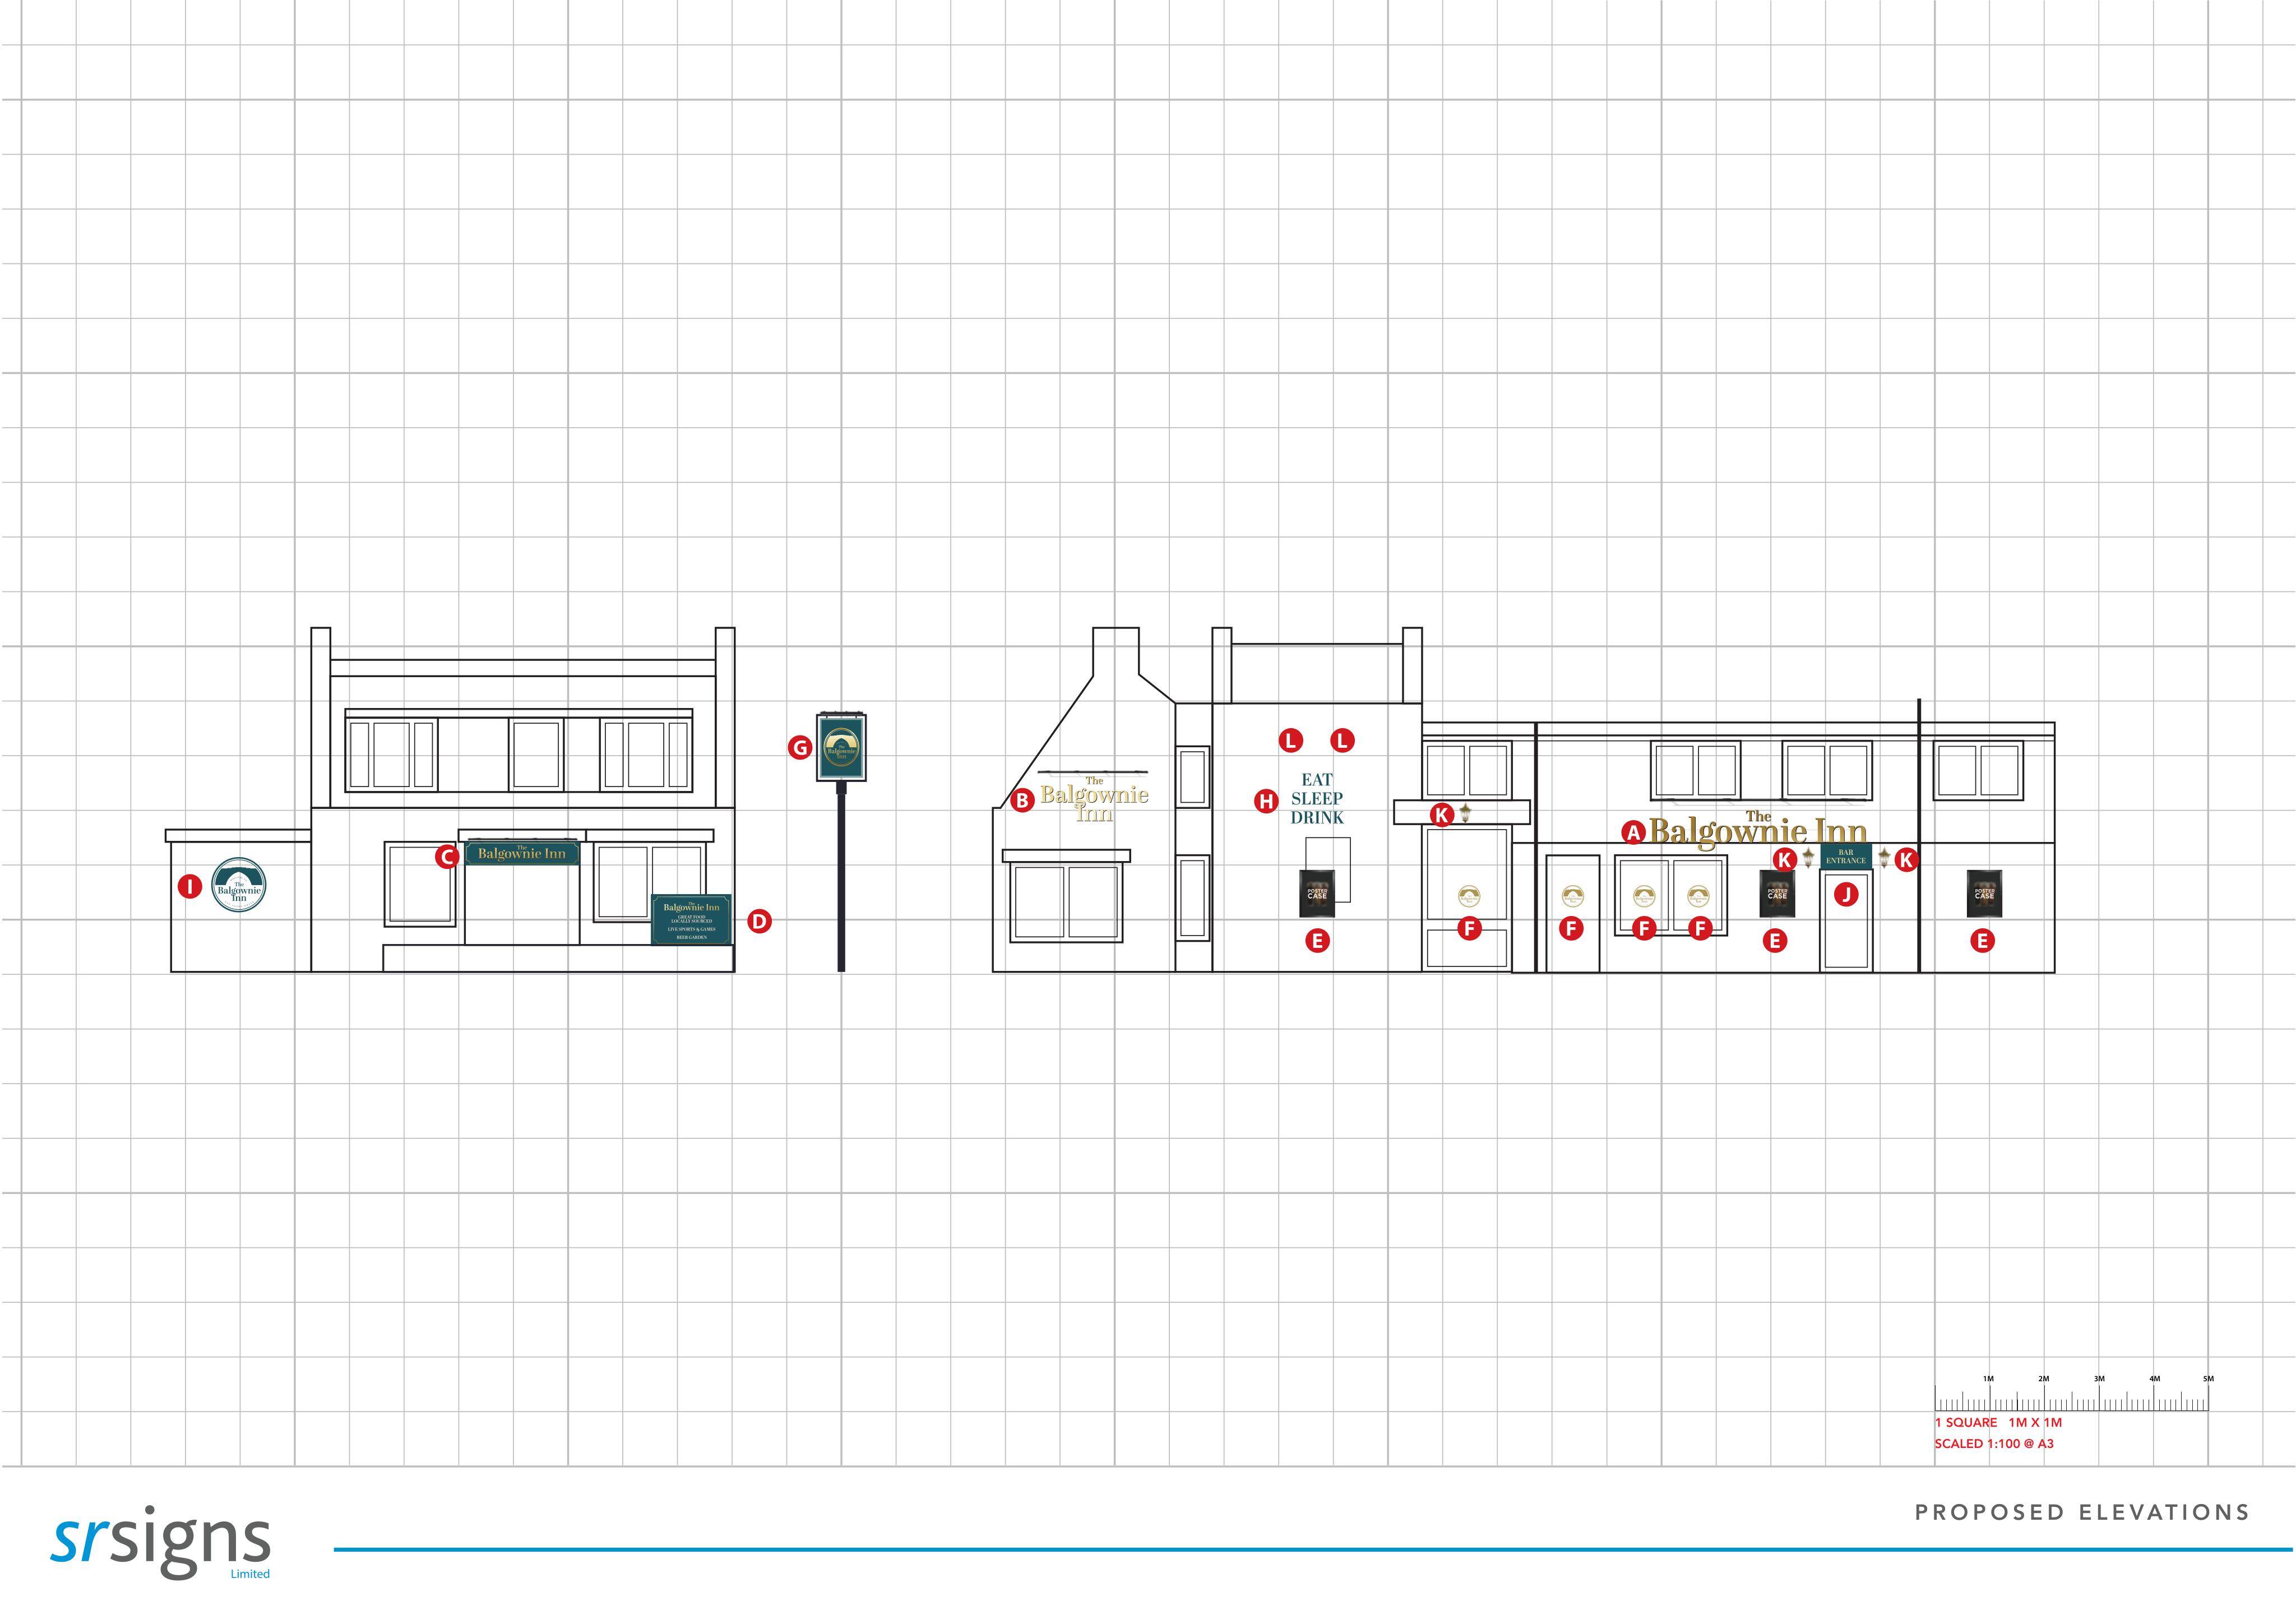This screenshot has height=1624, width=2296.
Task: Click the red J marker on the bar door
Action: 1846,894
